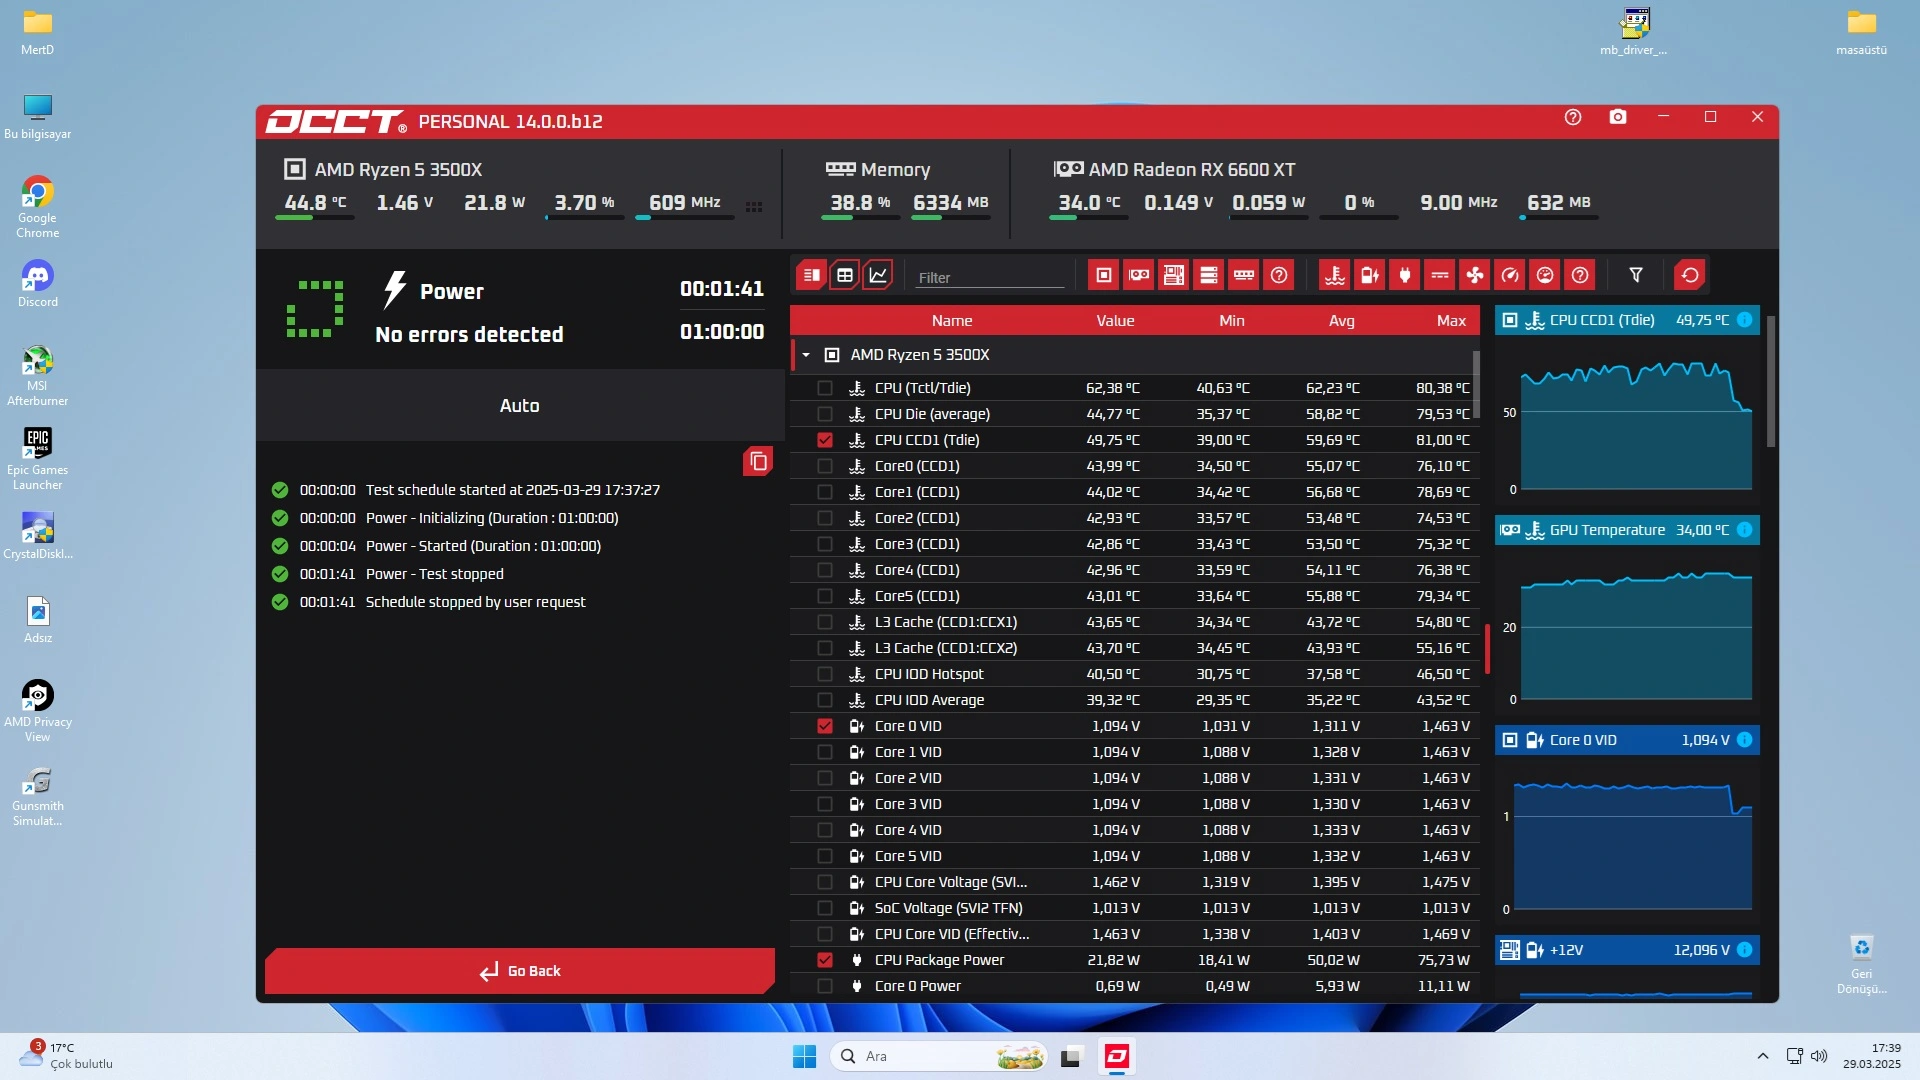Image resolution: width=1920 pixels, height=1080 pixels.
Task: Toggle the GPU device filter icon
Action: 1139,275
